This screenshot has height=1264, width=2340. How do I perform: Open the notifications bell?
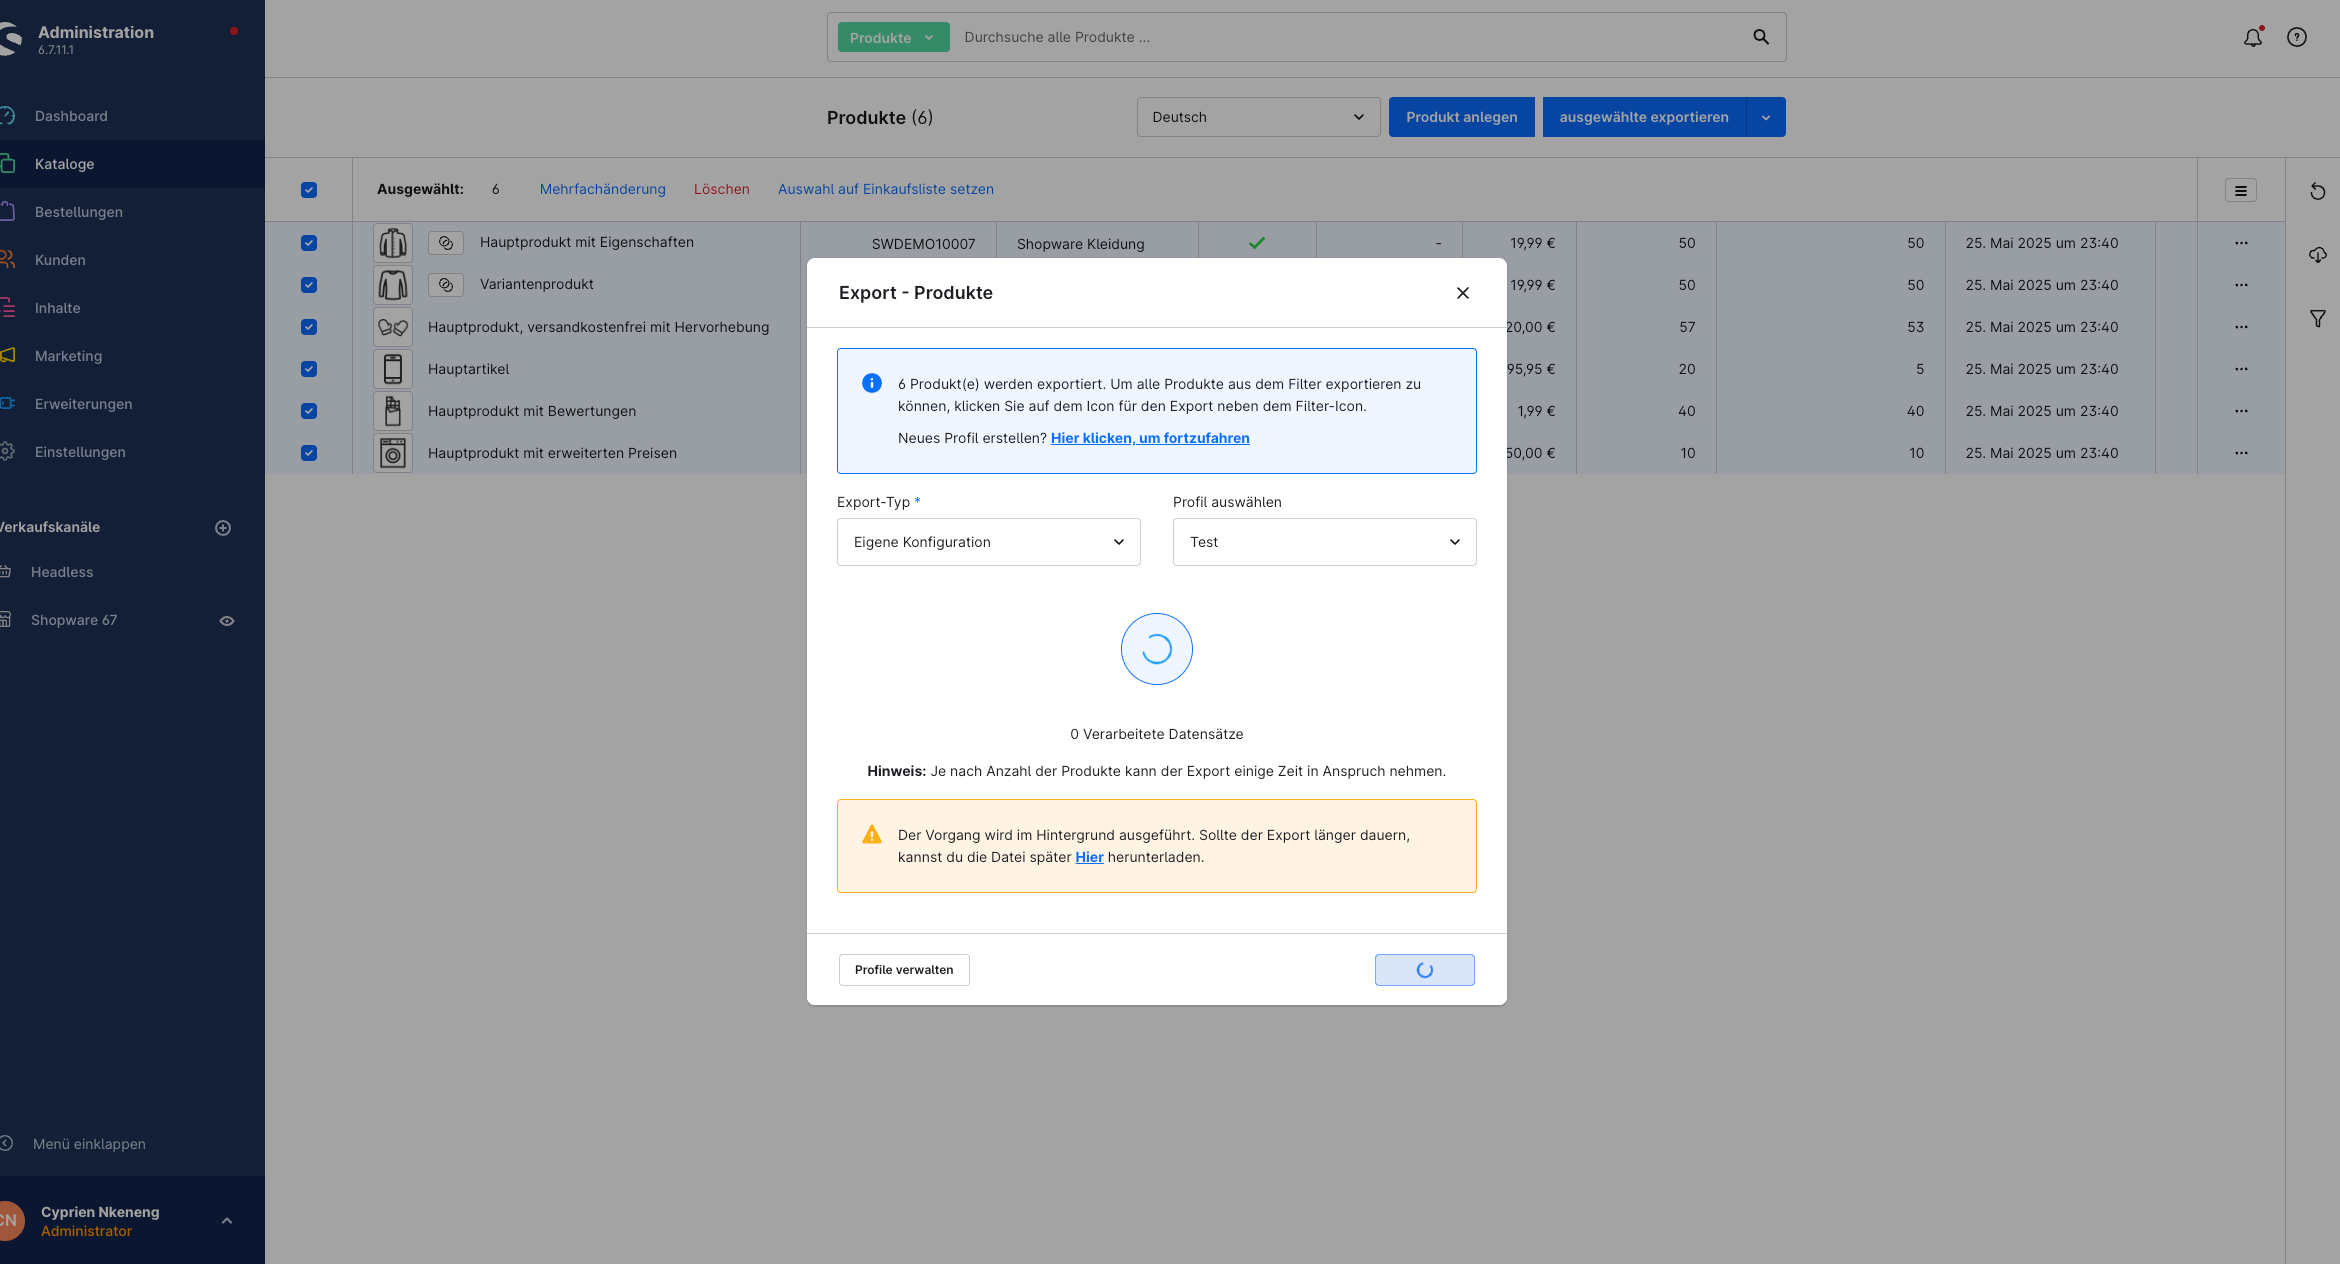click(2252, 38)
